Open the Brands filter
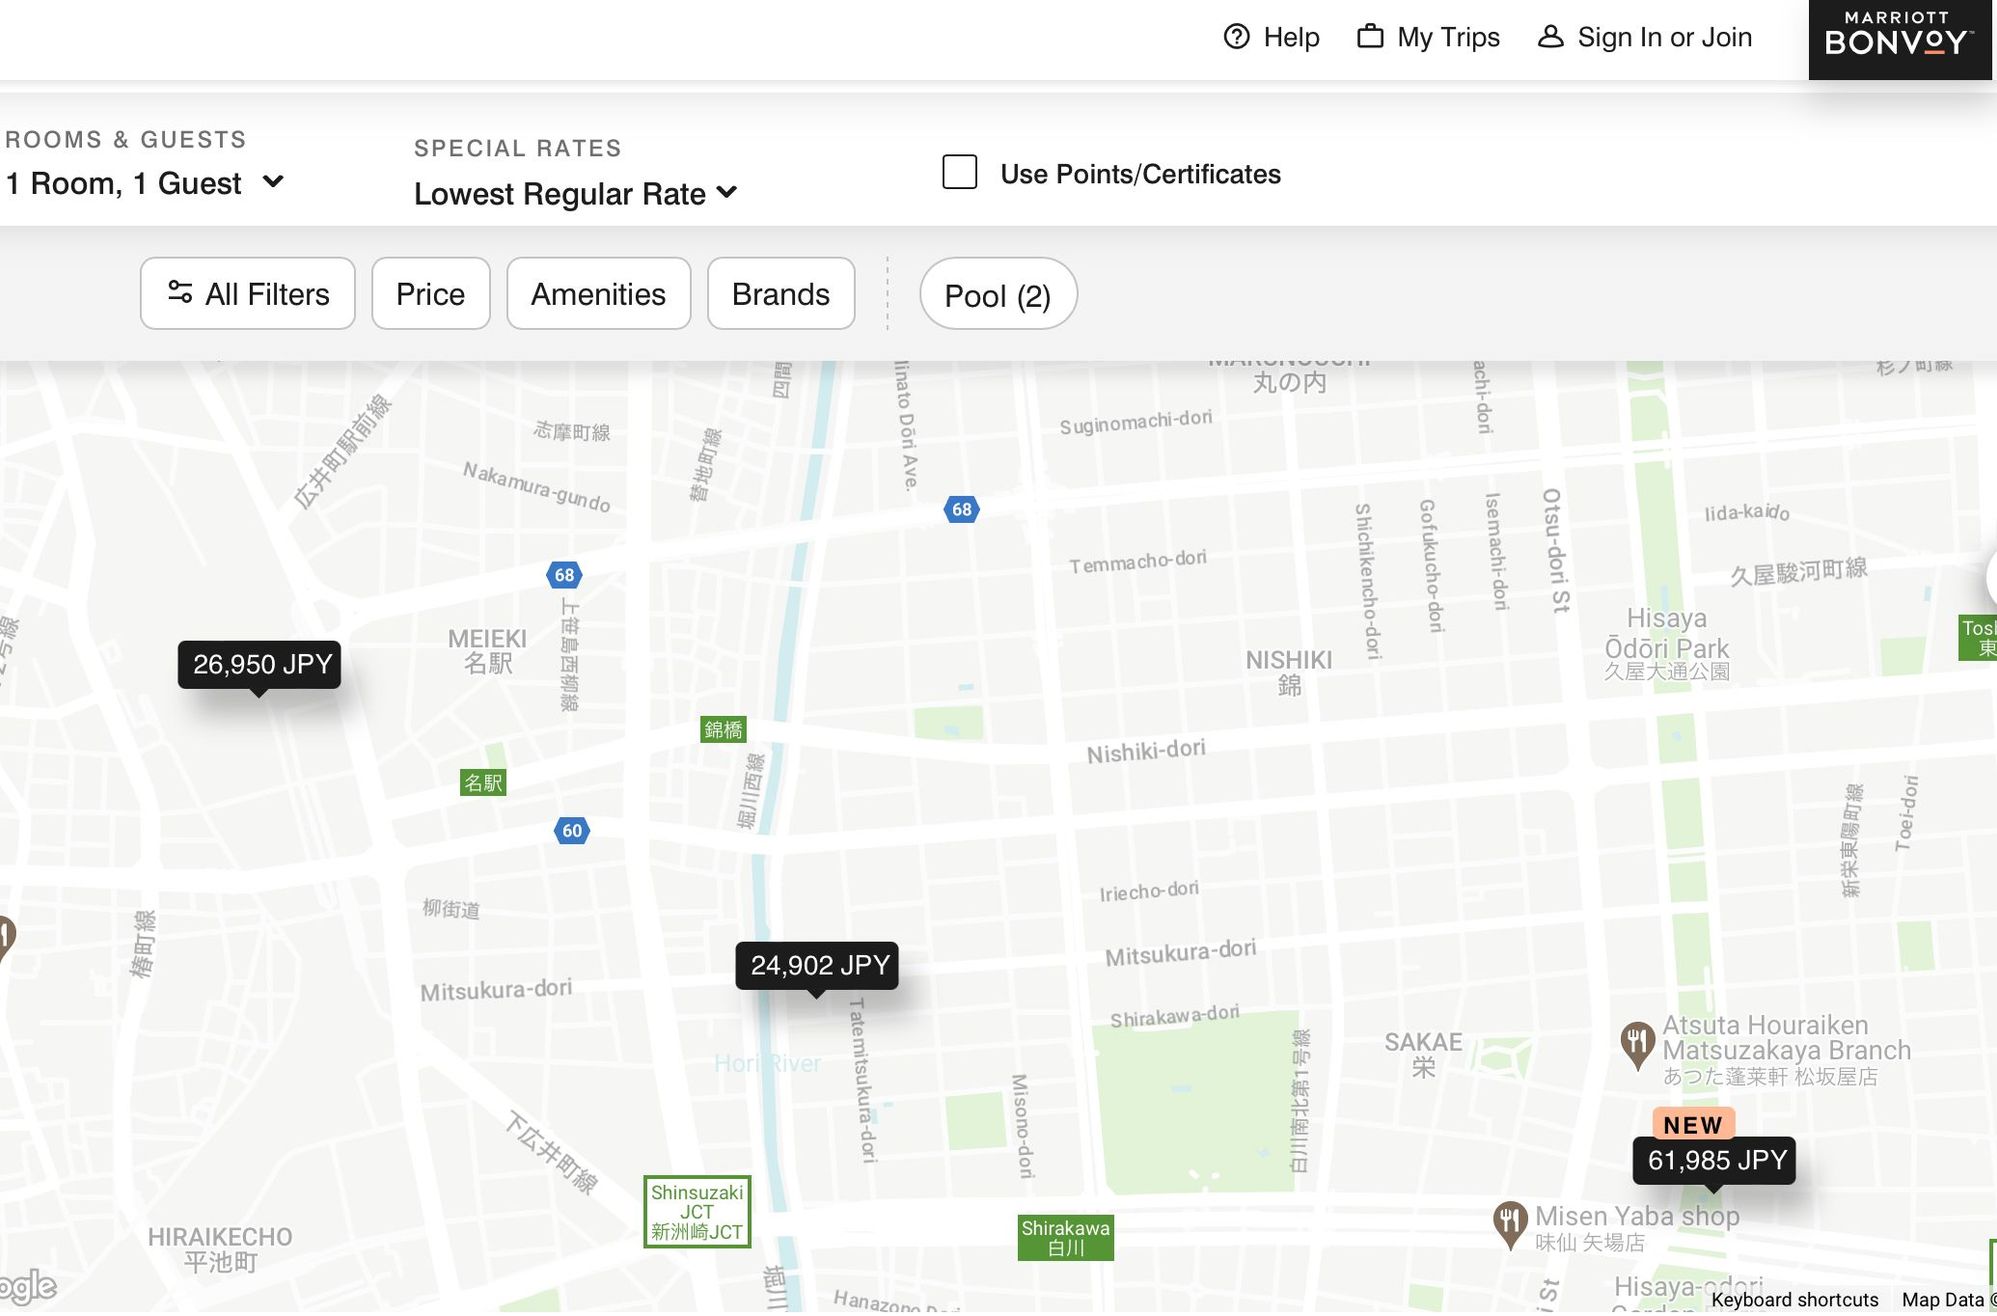 (781, 294)
